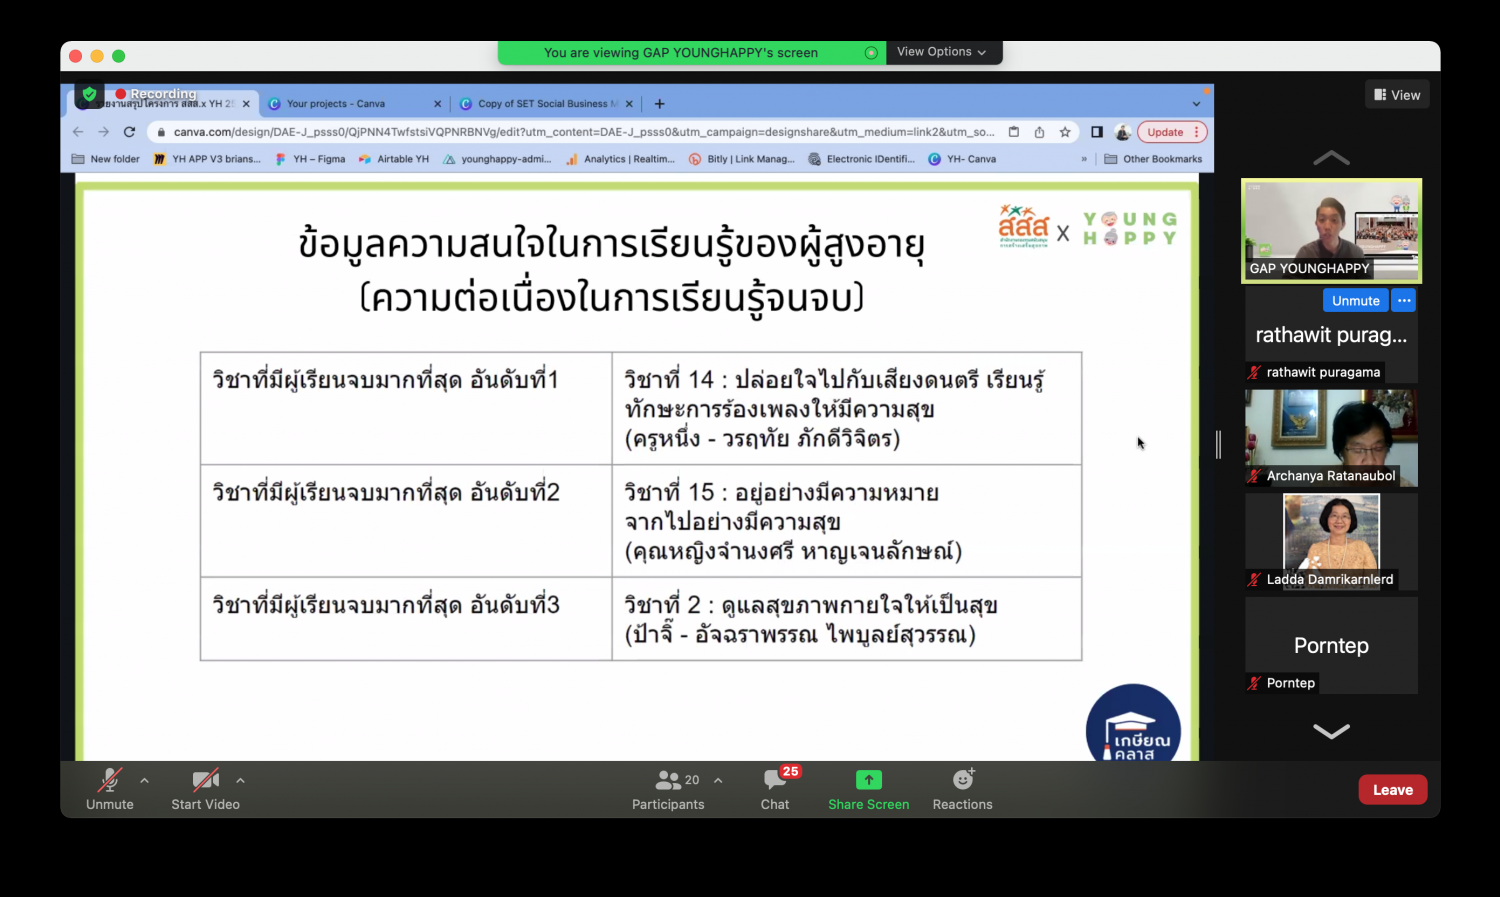The height and width of the screenshot is (897, 1500).
Task: Click the screen-share indicator icon in green banner
Action: [x=871, y=53]
